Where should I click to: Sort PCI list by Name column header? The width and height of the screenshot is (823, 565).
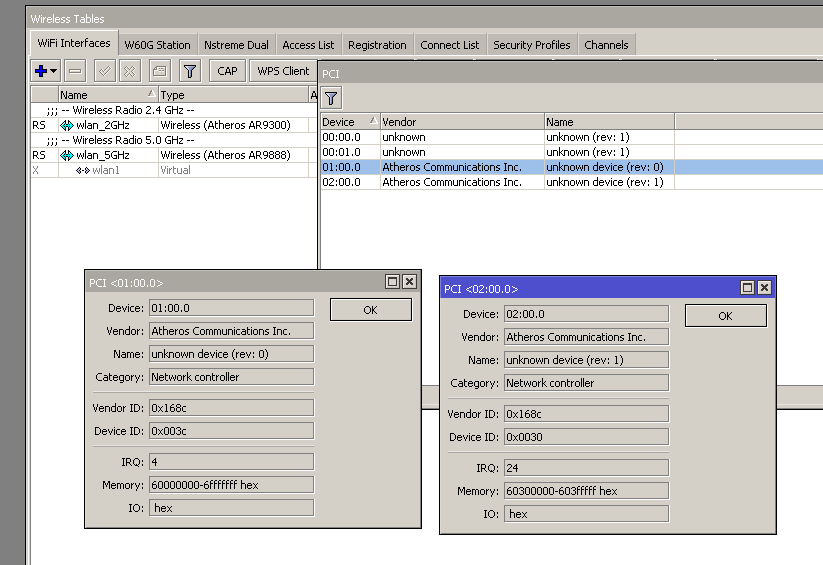pyautogui.click(x=609, y=122)
